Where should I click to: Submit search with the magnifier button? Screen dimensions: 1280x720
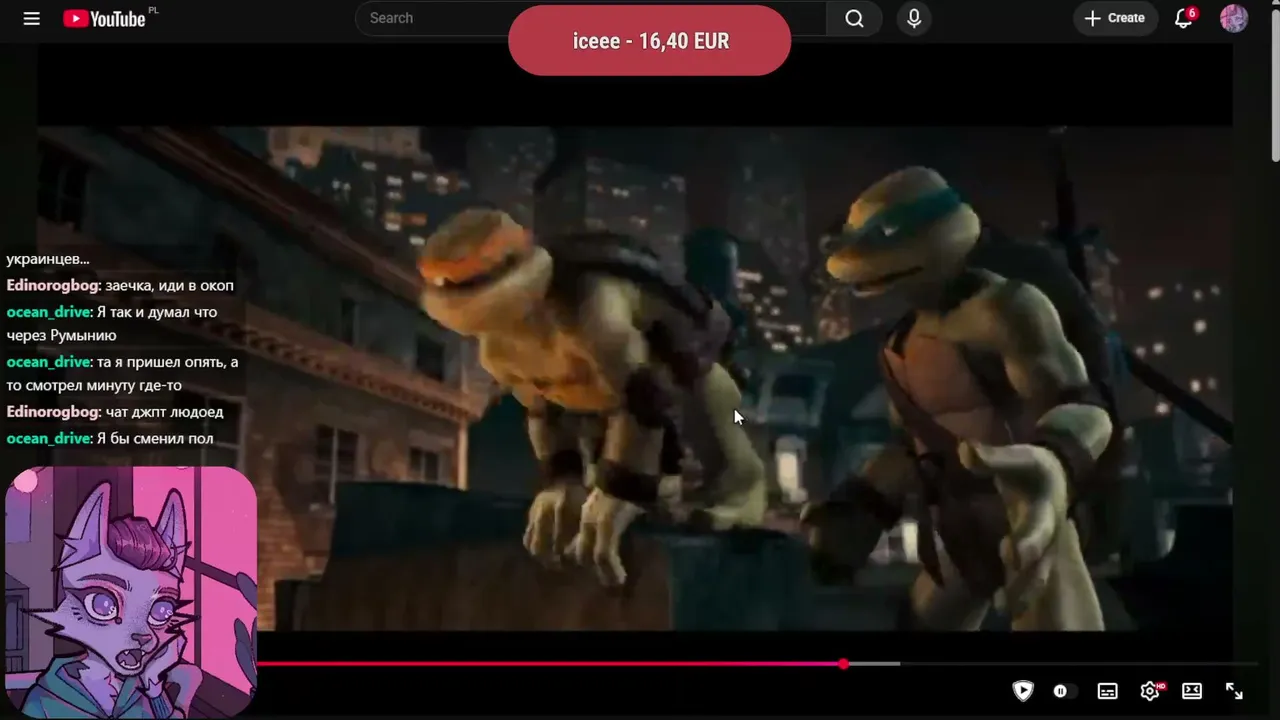854,18
